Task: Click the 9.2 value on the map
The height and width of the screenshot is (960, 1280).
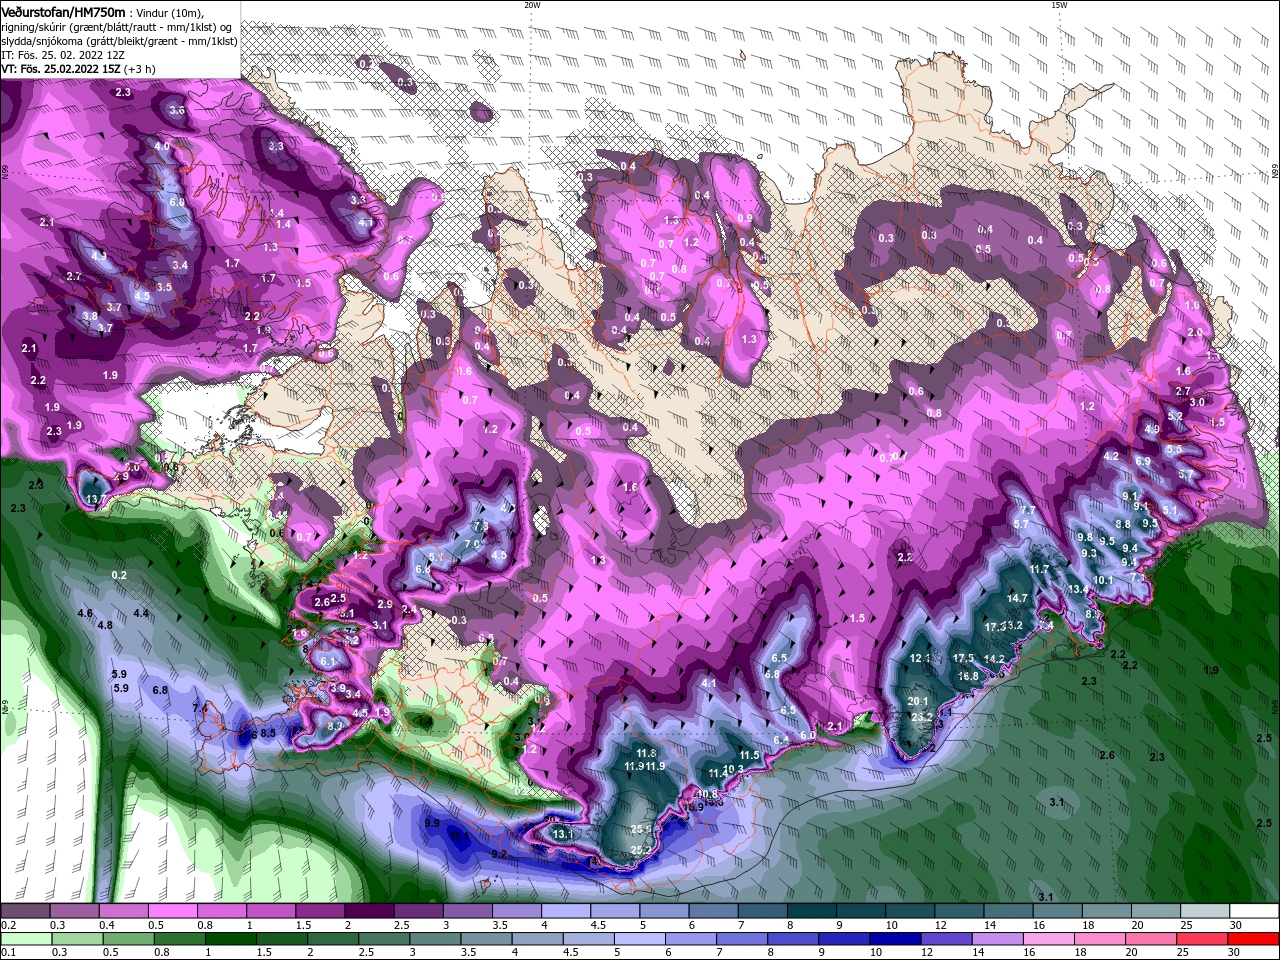Action: 499,855
